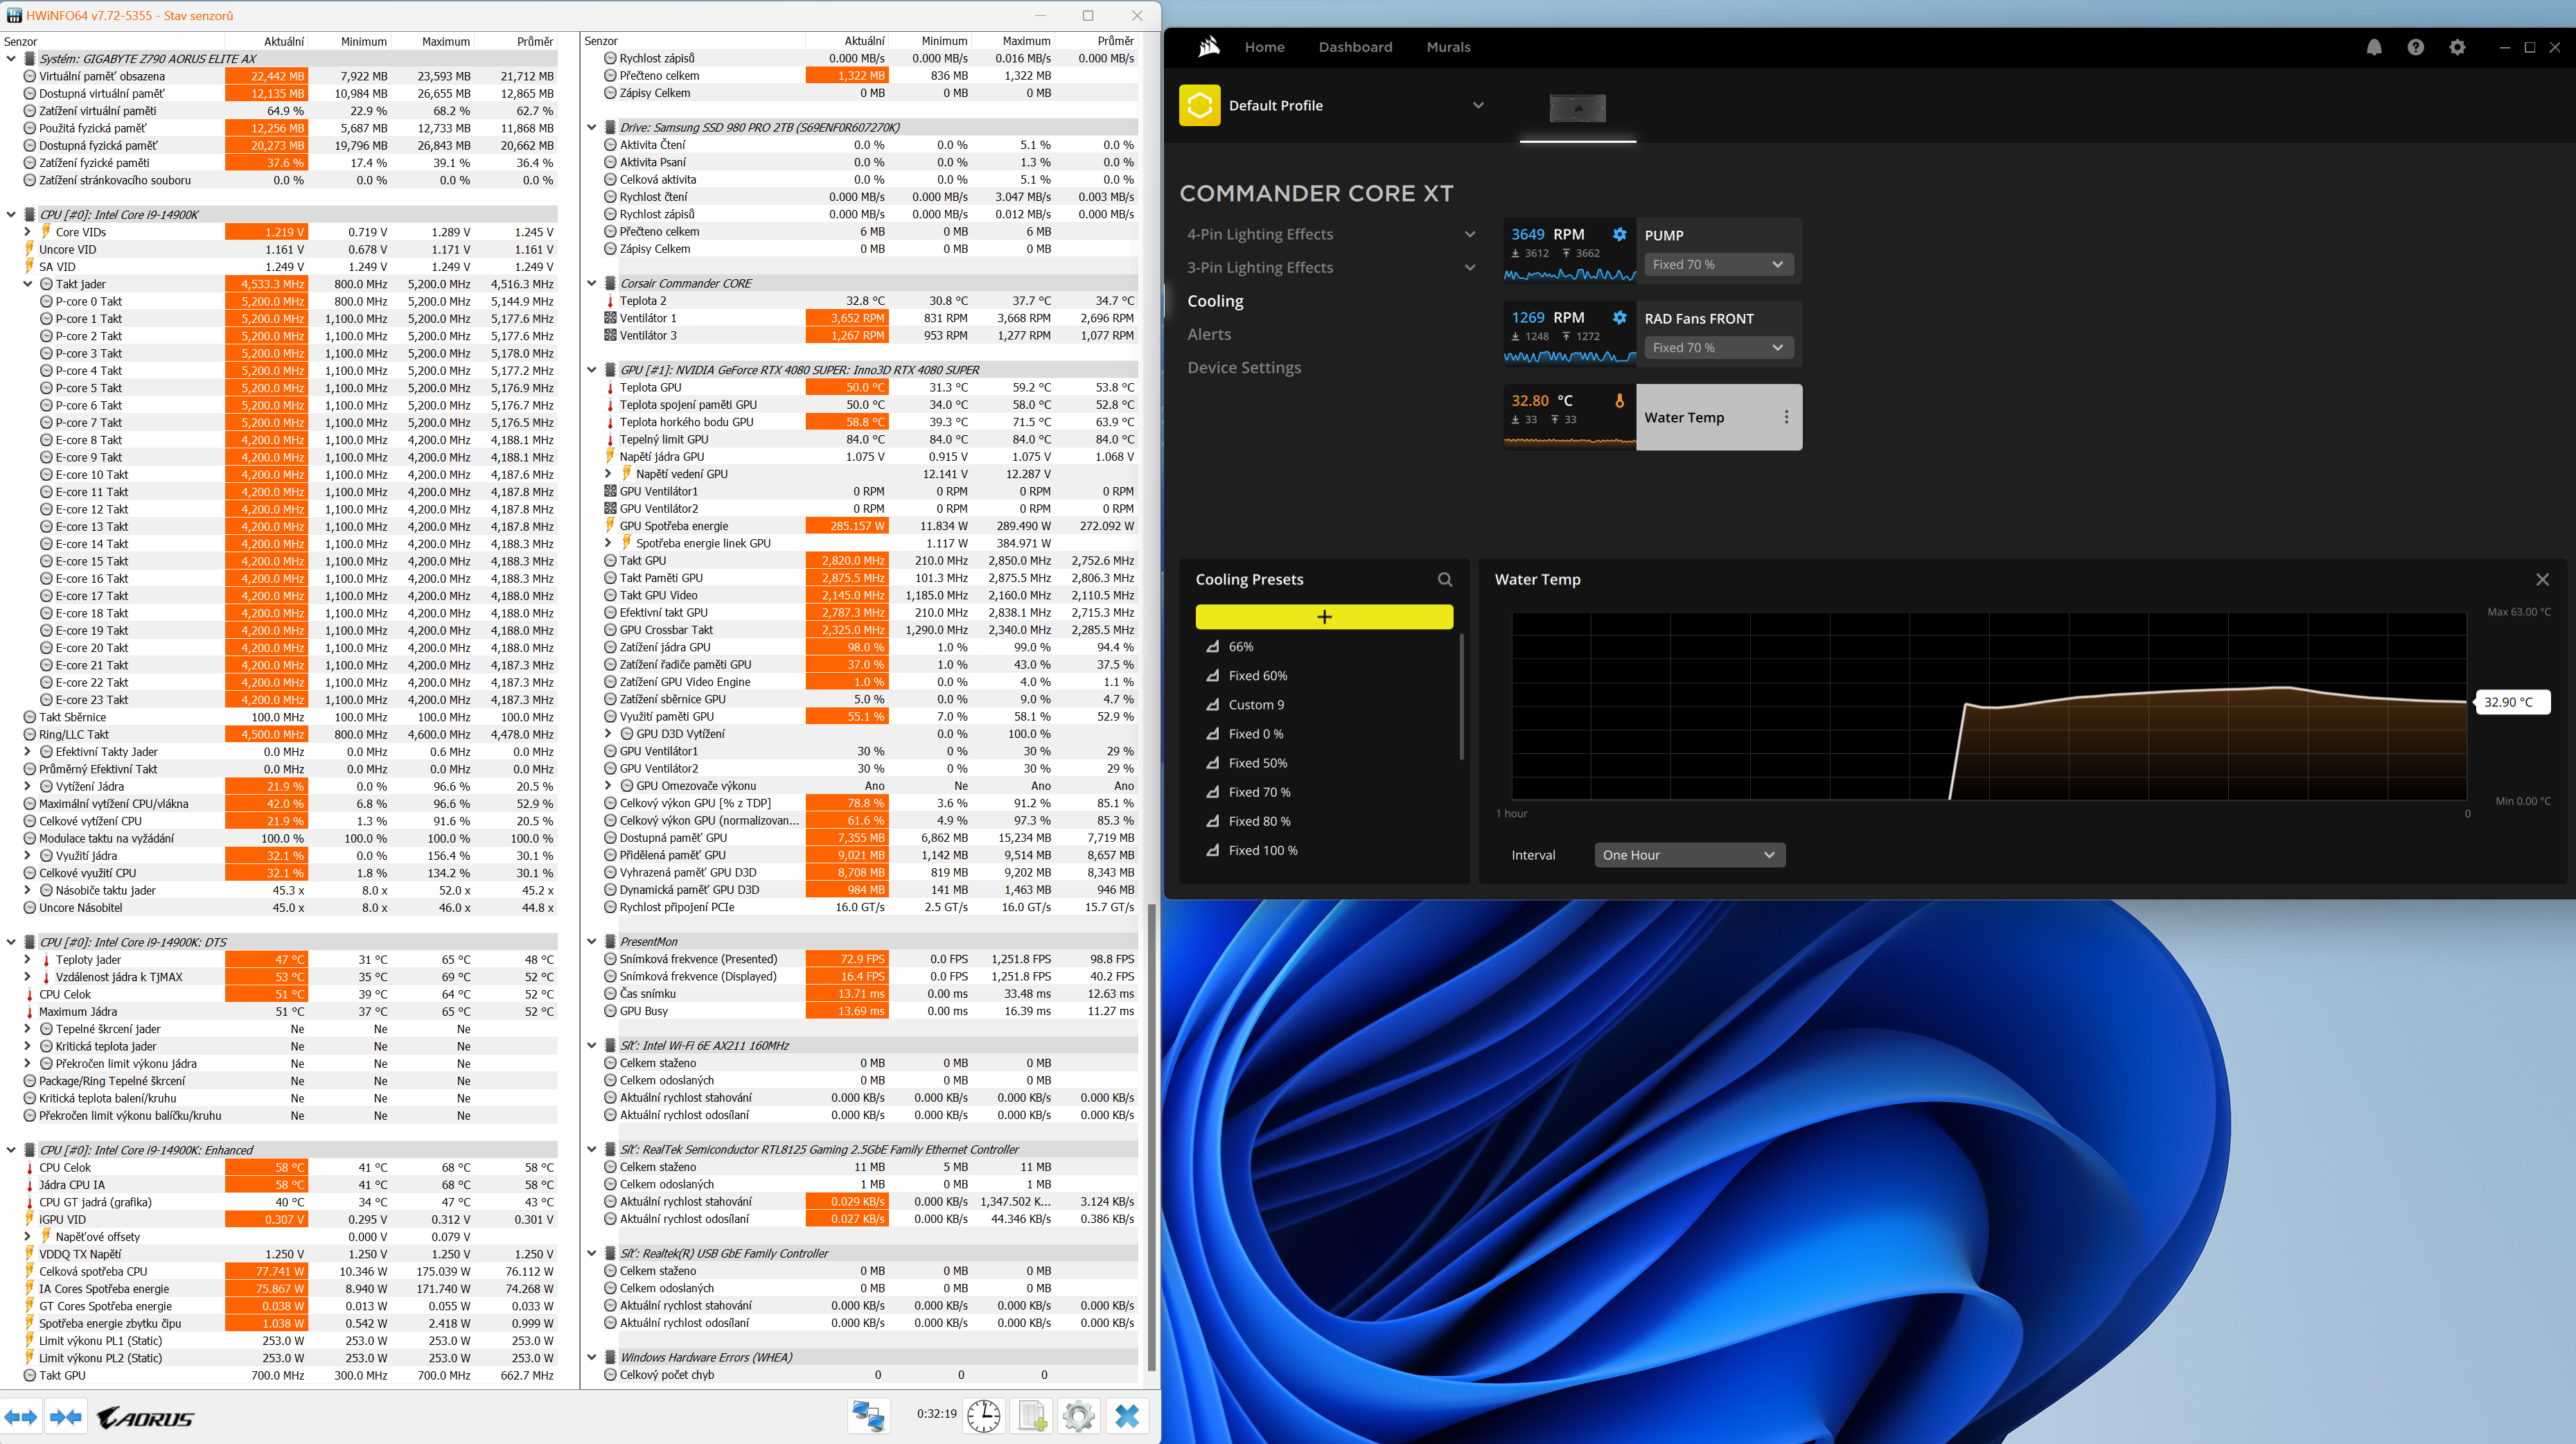2576x1444 pixels.
Task: Click the chip icon of PresentMon group
Action: pos(610,942)
